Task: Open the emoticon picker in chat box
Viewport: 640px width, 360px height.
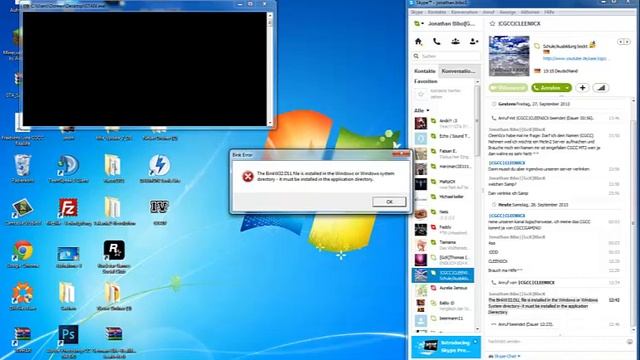Action: point(630,342)
